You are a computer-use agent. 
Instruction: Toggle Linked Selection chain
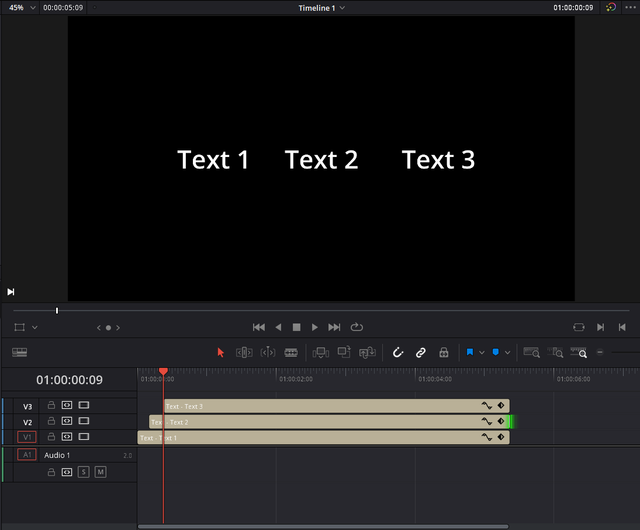pos(420,352)
